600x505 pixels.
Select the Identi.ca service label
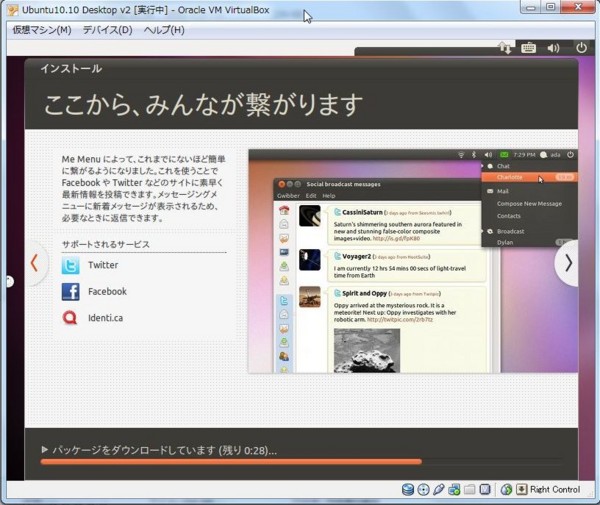105,318
